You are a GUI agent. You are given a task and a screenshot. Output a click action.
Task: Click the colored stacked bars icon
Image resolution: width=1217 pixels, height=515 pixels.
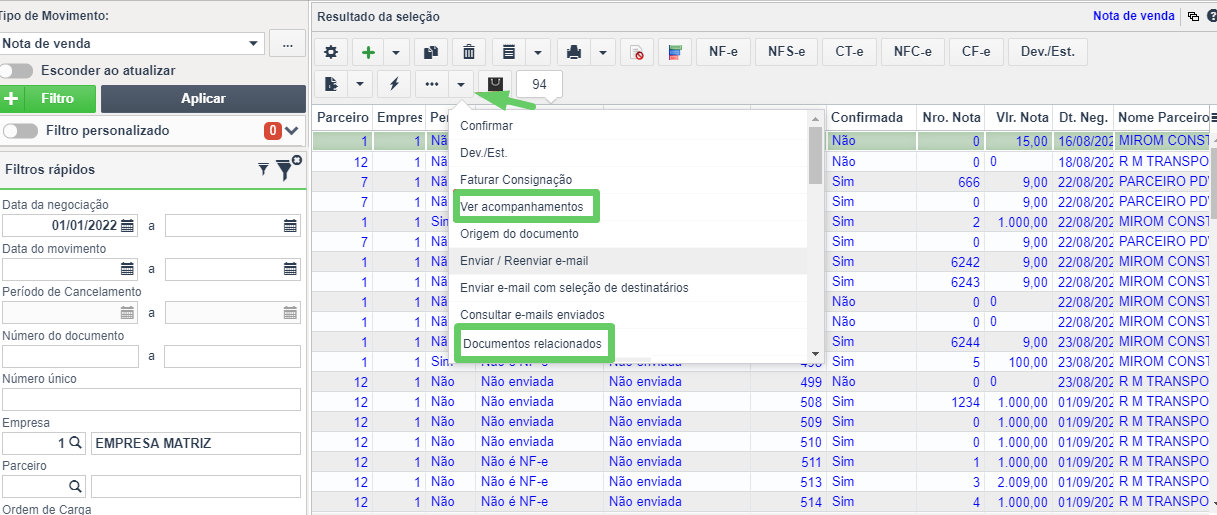675,52
